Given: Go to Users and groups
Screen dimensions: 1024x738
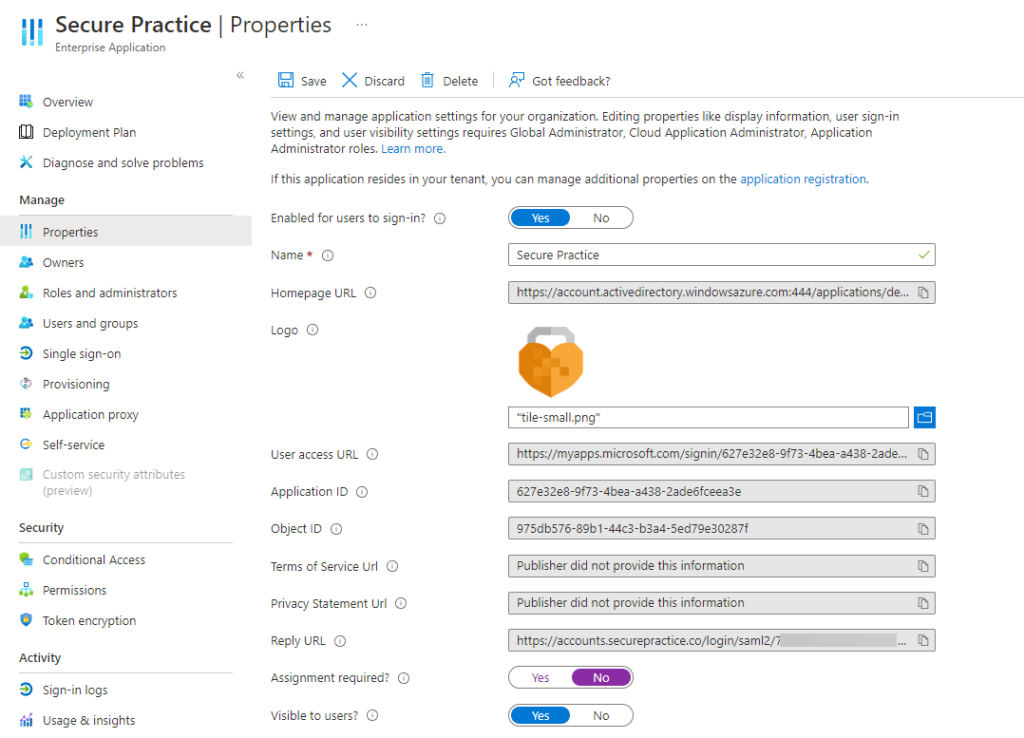Looking at the screenshot, I should [x=90, y=324].
